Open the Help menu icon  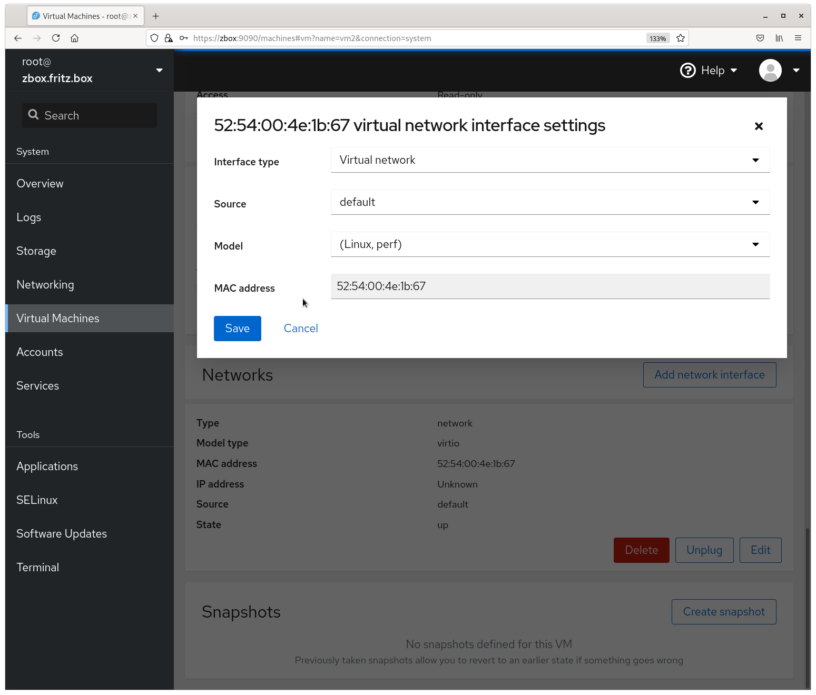687,70
